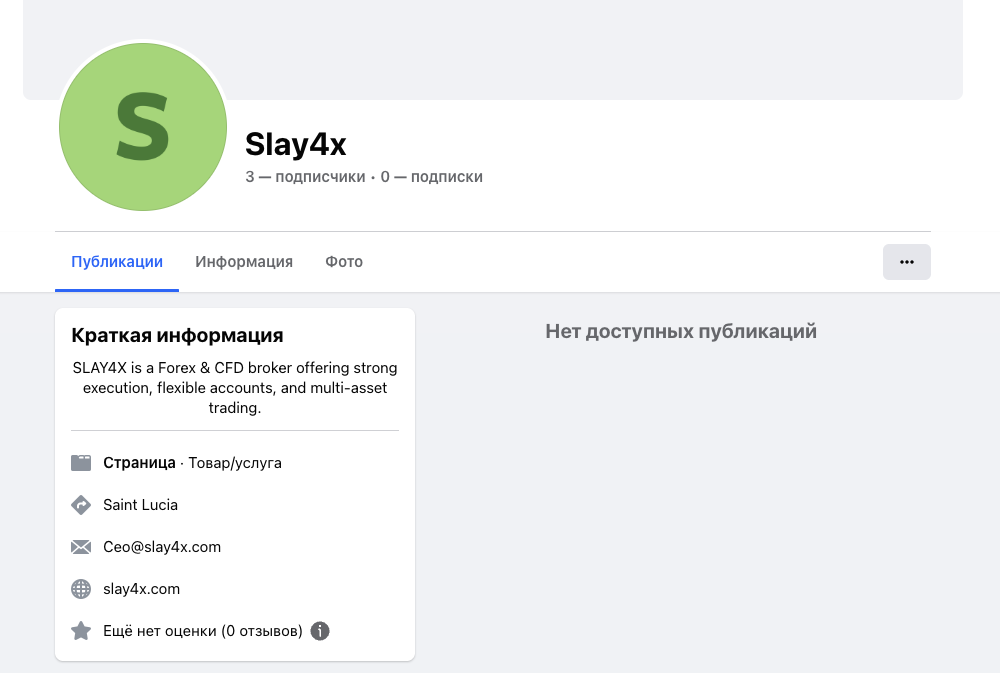1000x673 pixels.
Task: Click the 0 — подписки following link
Action: click(x=432, y=177)
